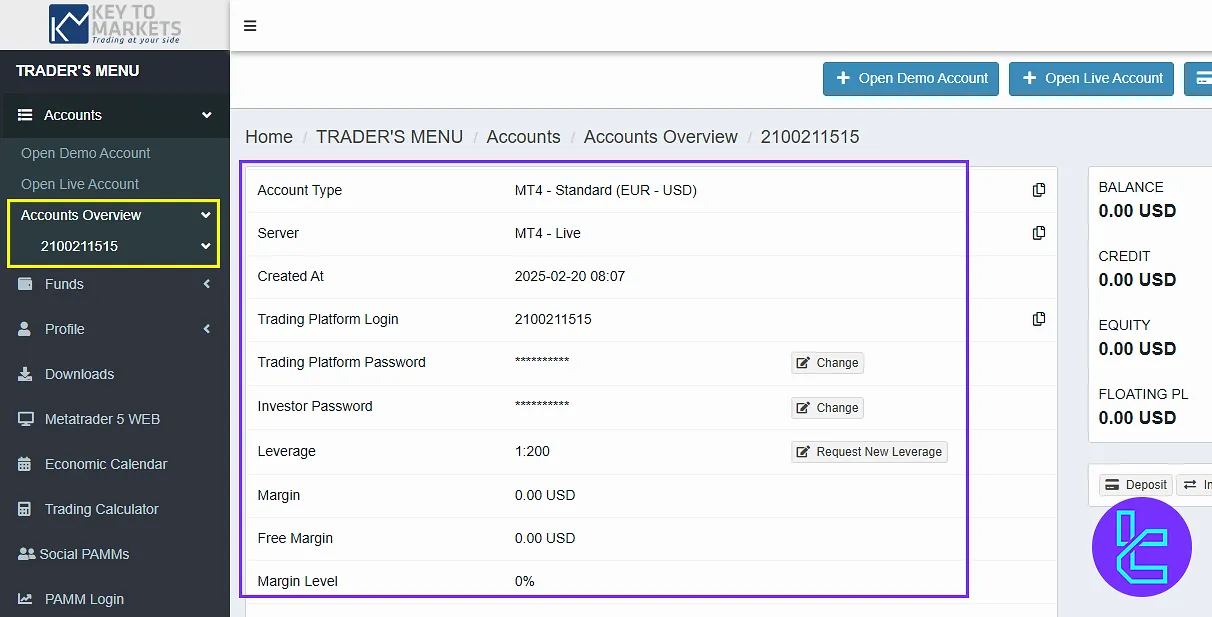
Task: Select the 2100211515 login value in table
Action: pos(553,319)
